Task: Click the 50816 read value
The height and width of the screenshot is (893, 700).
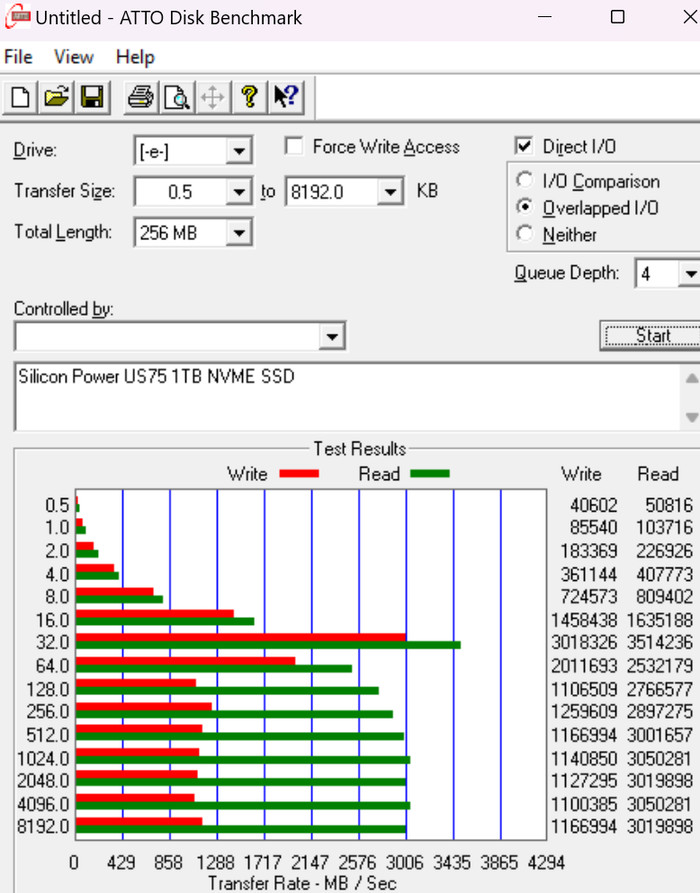Action: [x=669, y=505]
